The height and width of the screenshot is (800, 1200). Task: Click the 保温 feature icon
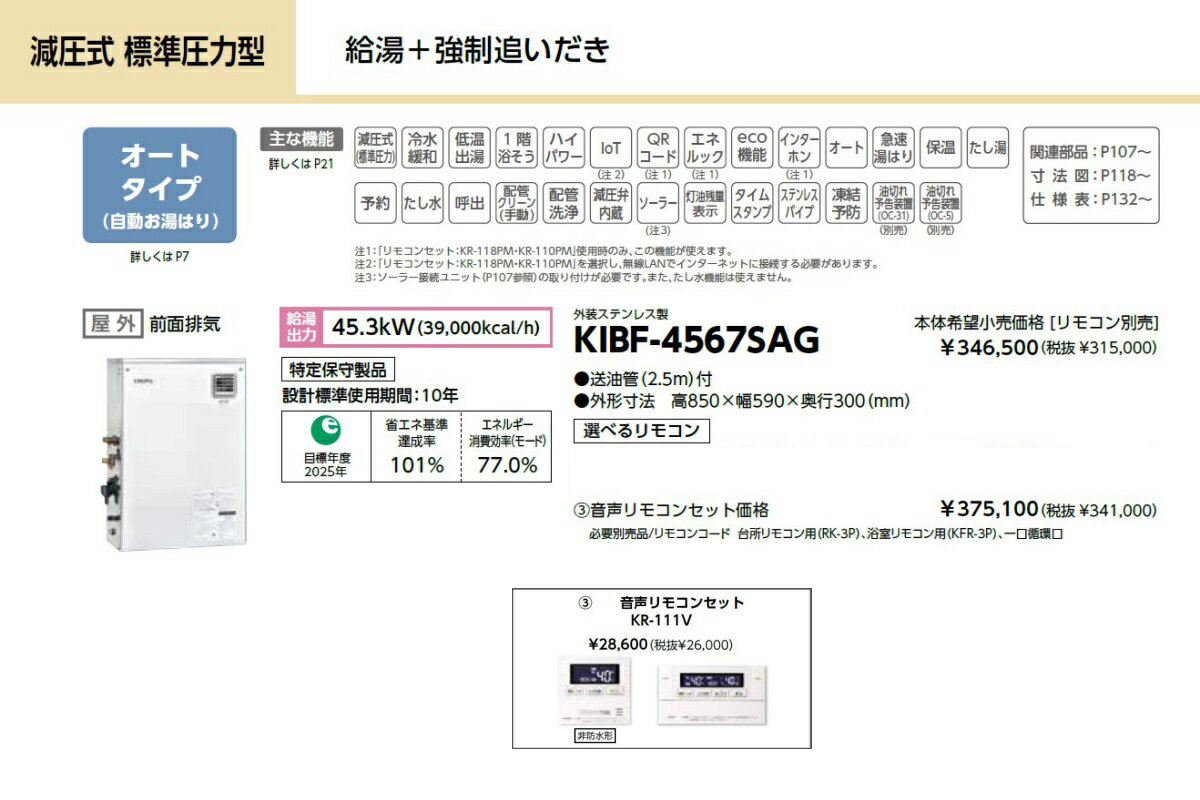point(940,148)
